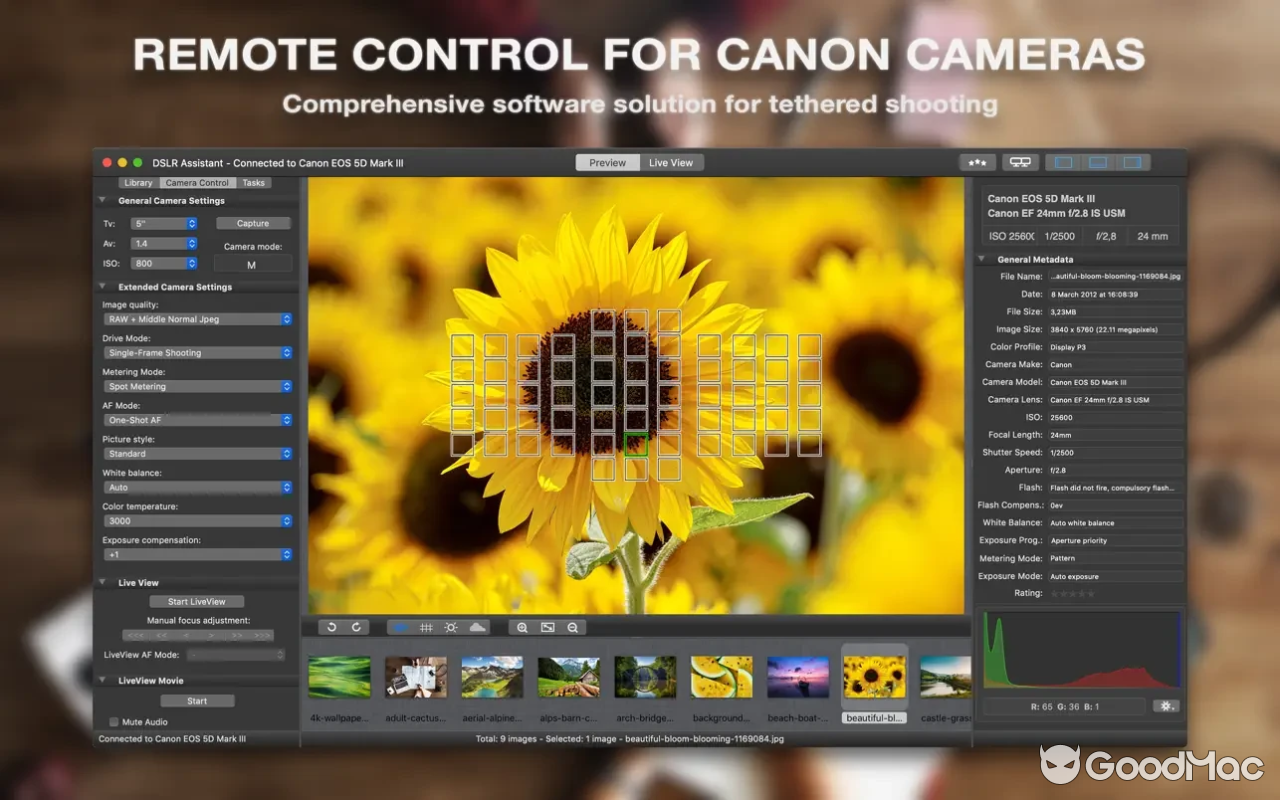Toggle the focus points overlay button

400,627
